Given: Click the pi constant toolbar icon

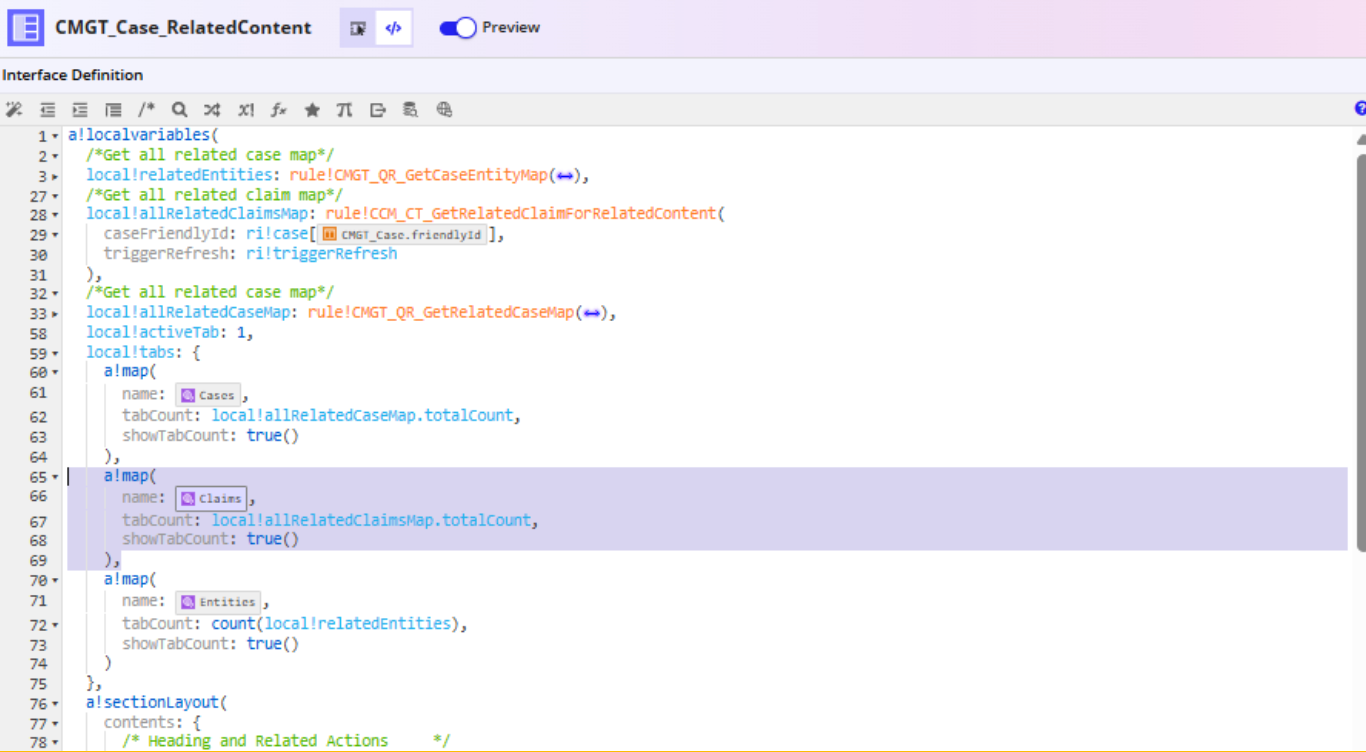Looking at the screenshot, I should click(x=344, y=110).
